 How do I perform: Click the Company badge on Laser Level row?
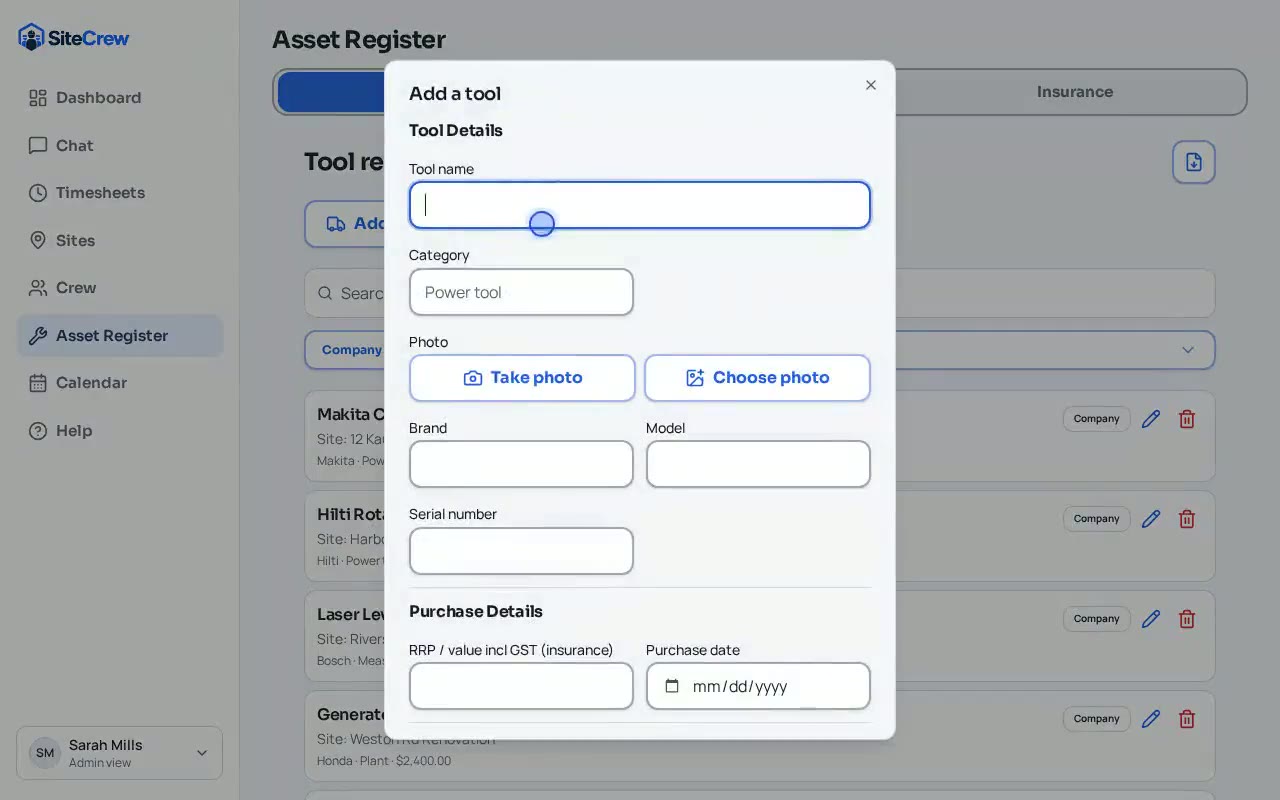(1096, 619)
